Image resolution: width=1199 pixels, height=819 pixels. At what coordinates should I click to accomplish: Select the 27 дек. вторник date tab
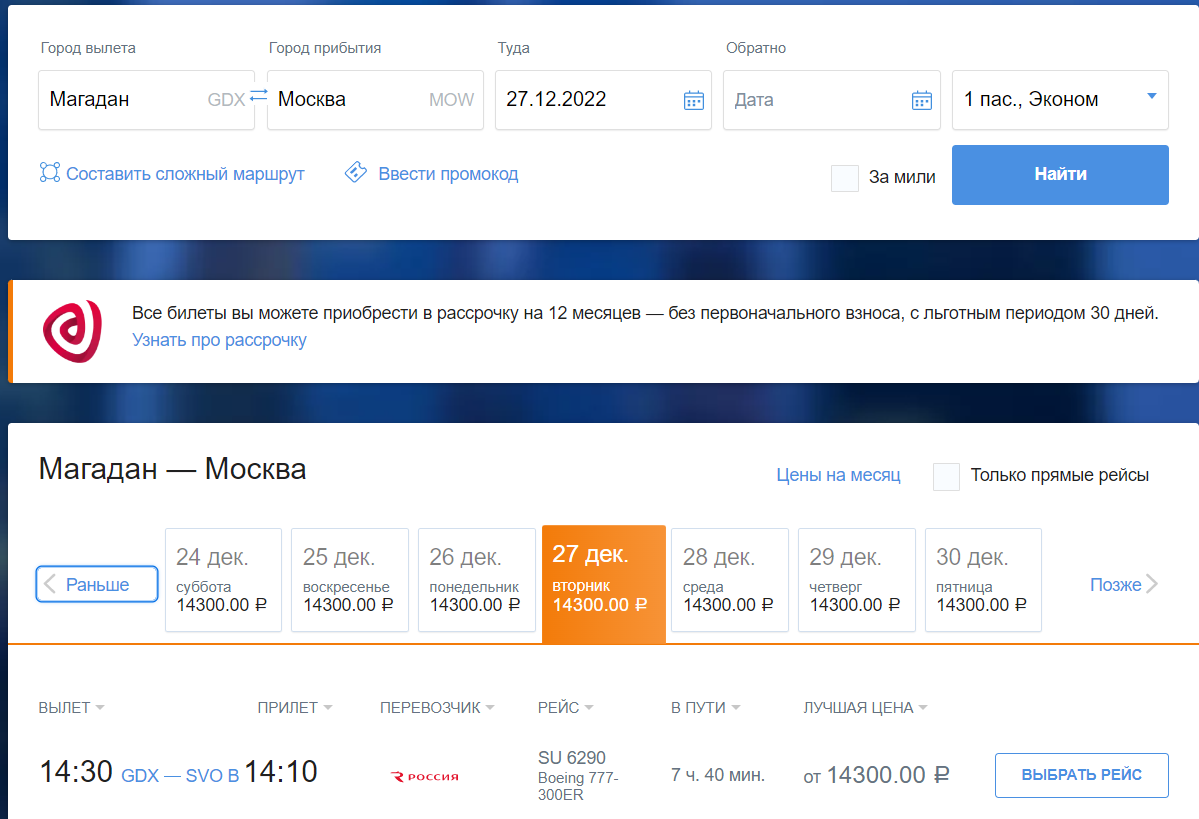point(603,584)
